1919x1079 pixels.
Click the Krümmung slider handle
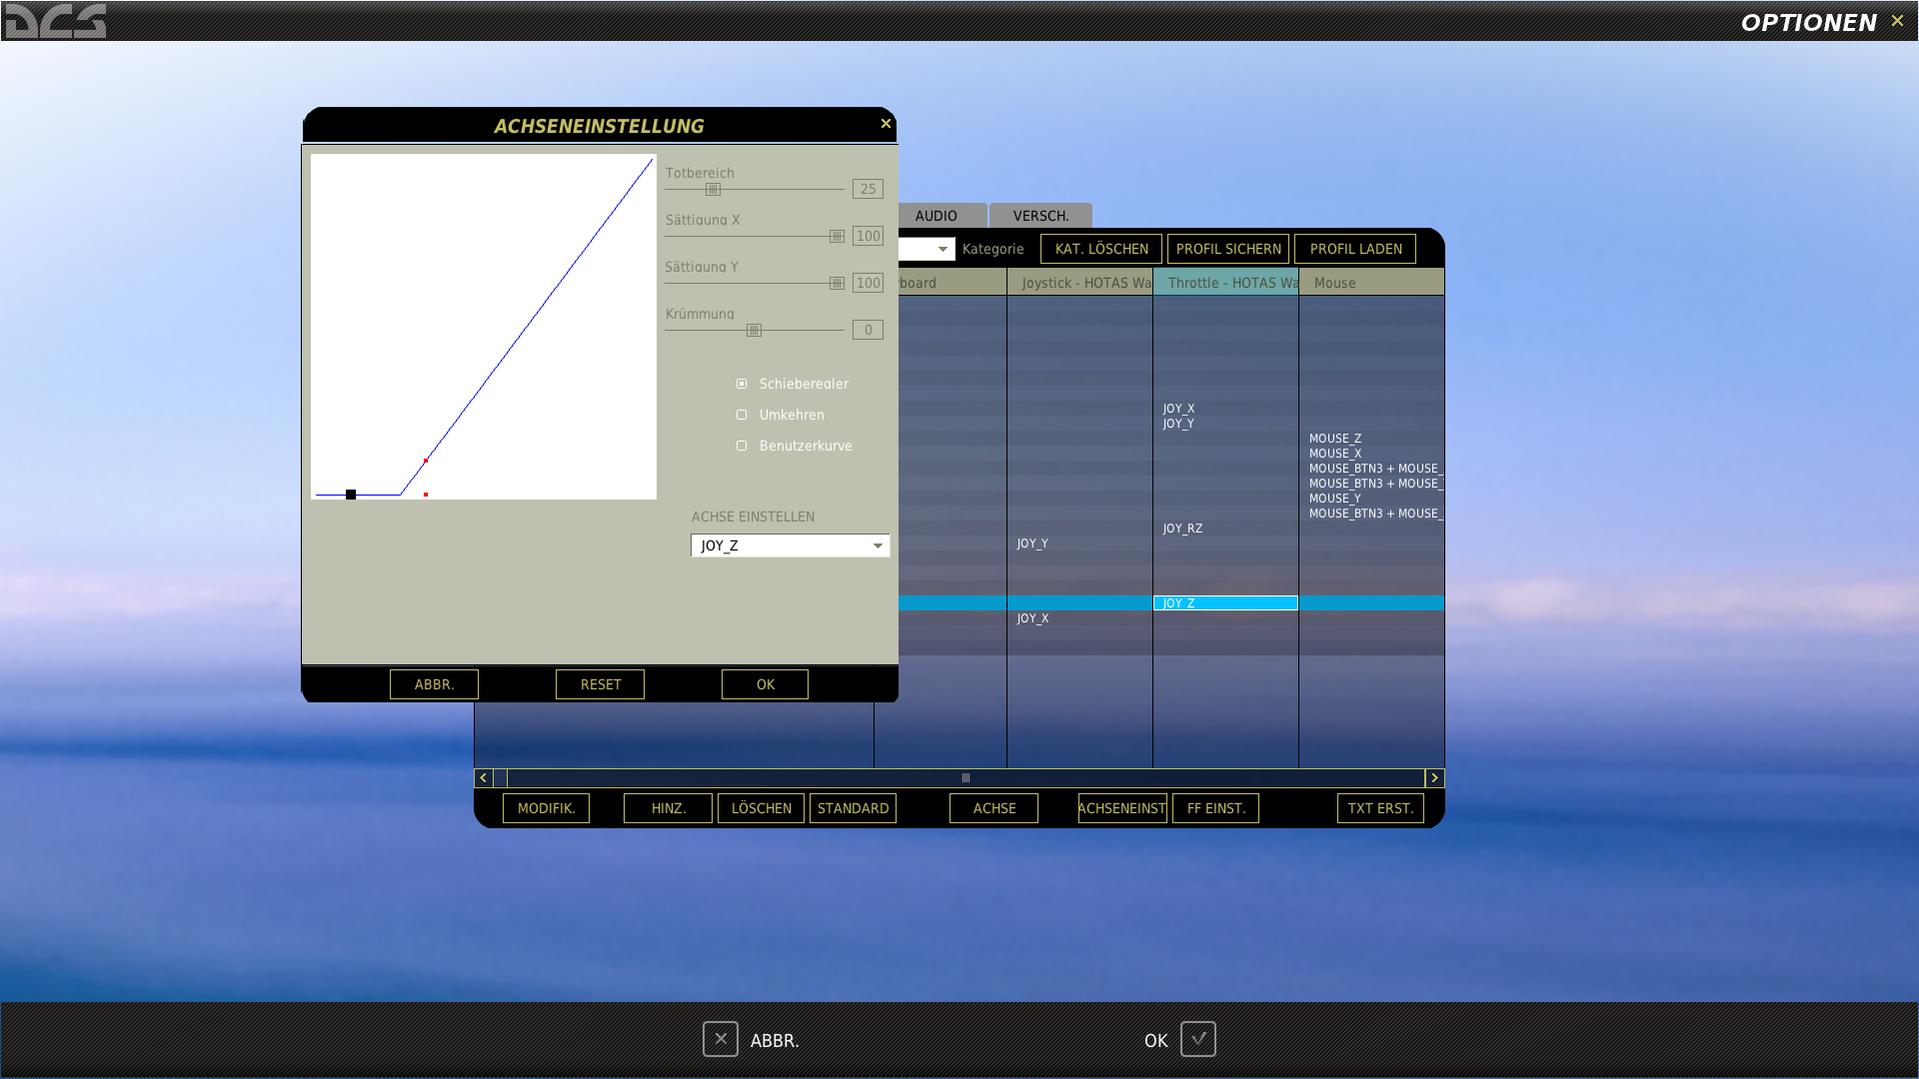755,331
